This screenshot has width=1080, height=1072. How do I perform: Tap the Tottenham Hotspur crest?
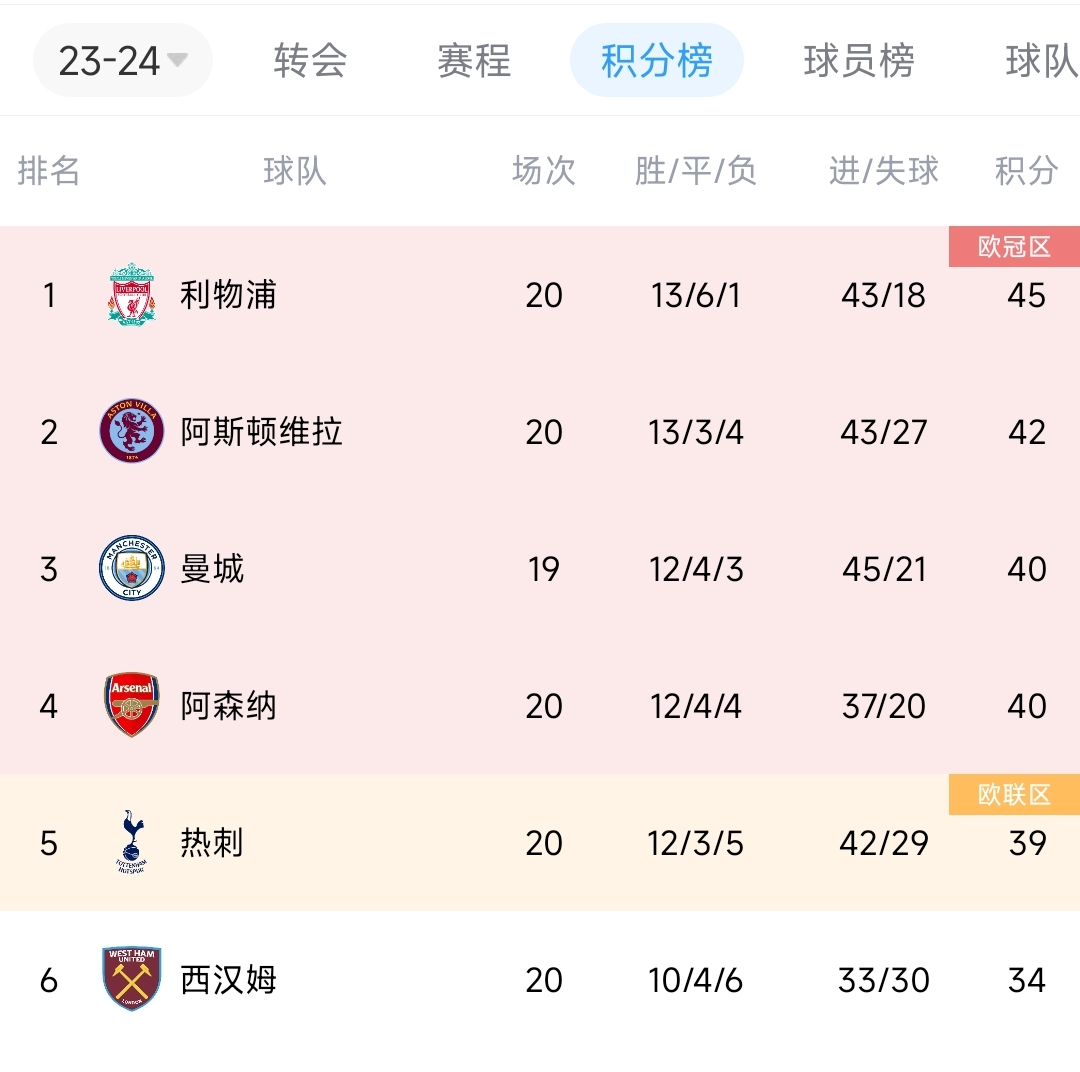(132, 842)
